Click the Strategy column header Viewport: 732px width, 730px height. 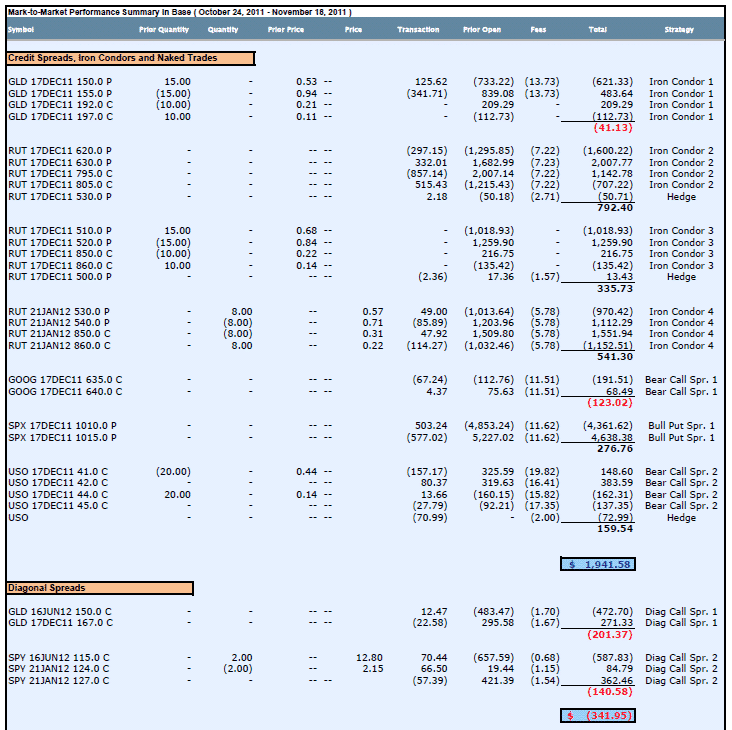tap(679, 30)
